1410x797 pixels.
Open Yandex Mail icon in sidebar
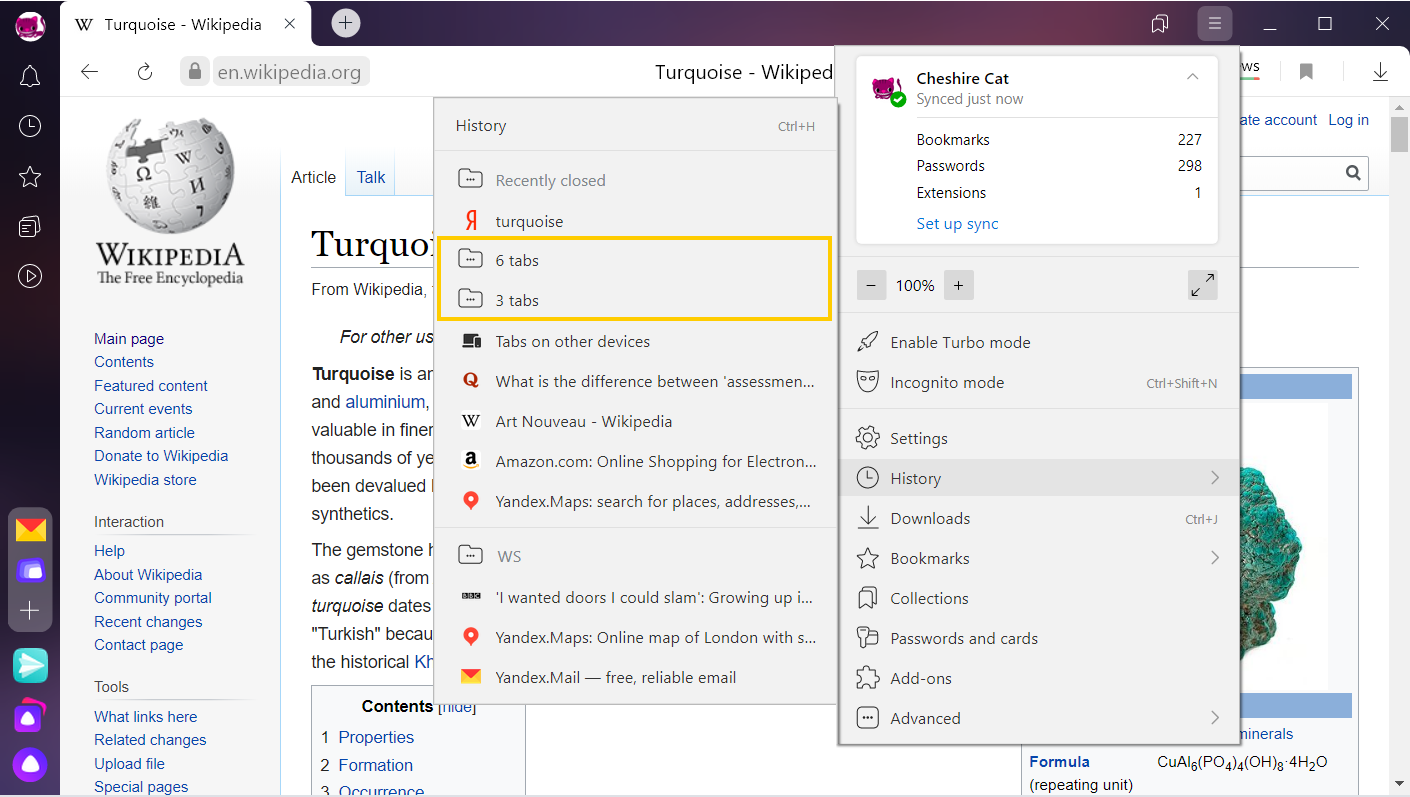tap(30, 530)
